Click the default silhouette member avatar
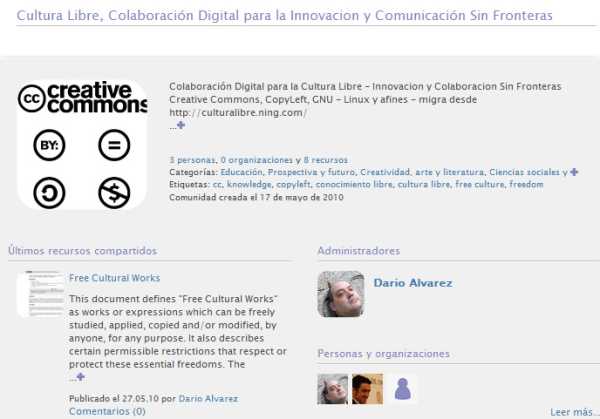Image resolution: width=600 pixels, height=419 pixels. click(x=402, y=389)
